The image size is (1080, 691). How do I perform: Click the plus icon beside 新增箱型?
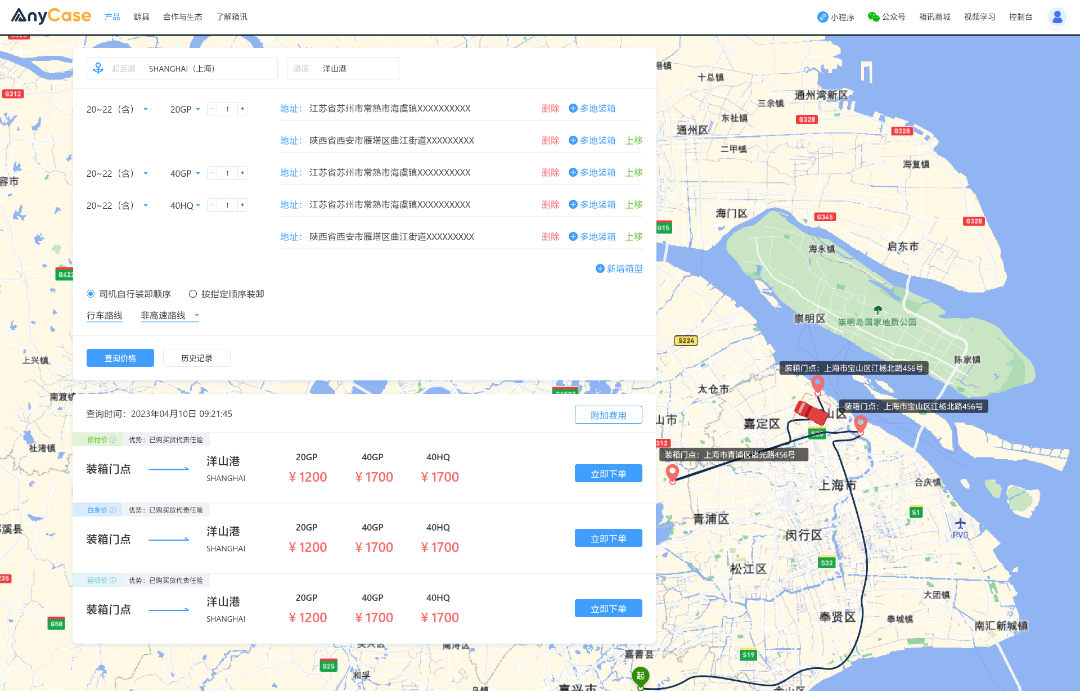pos(599,269)
